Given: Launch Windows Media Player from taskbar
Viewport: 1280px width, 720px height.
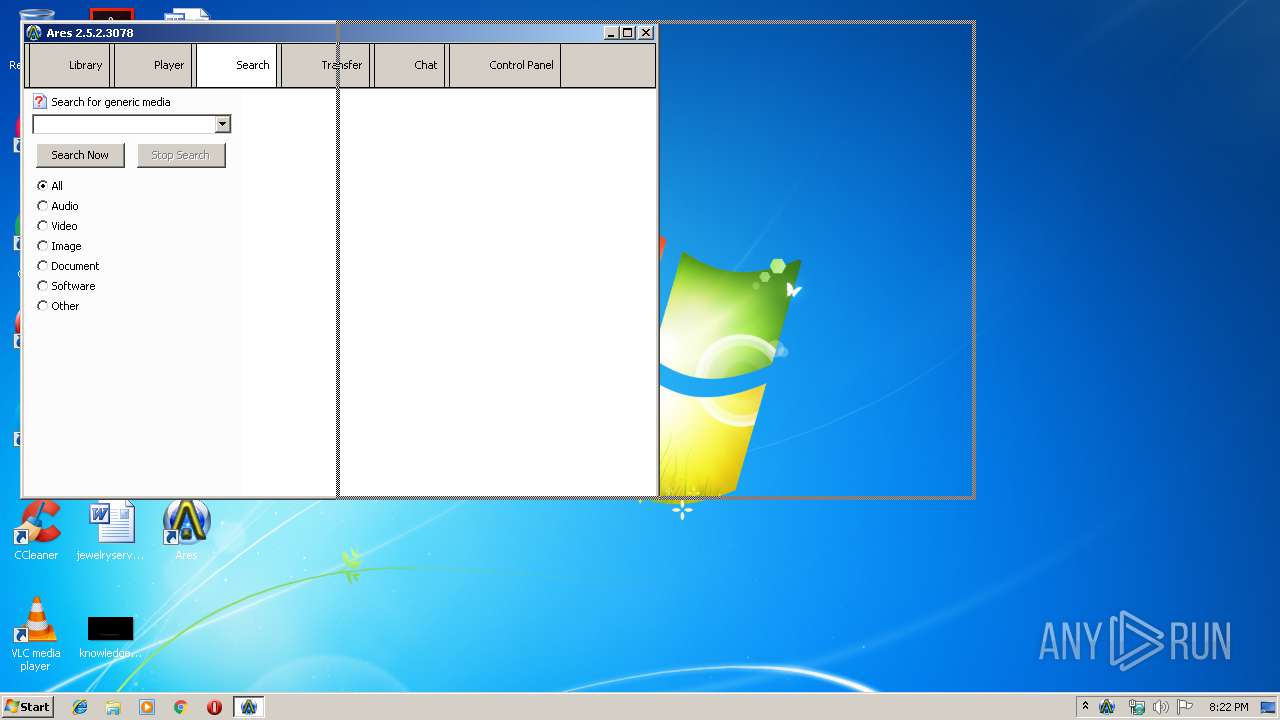Looking at the screenshot, I should 147,707.
